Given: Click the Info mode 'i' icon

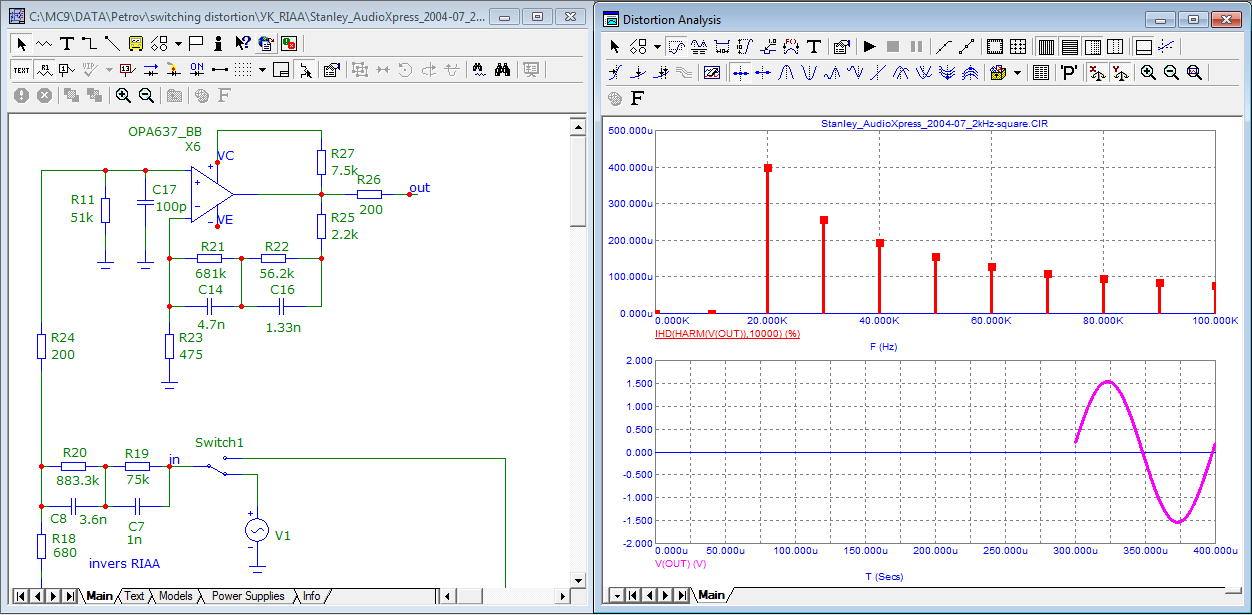Looking at the screenshot, I should pos(219,44).
